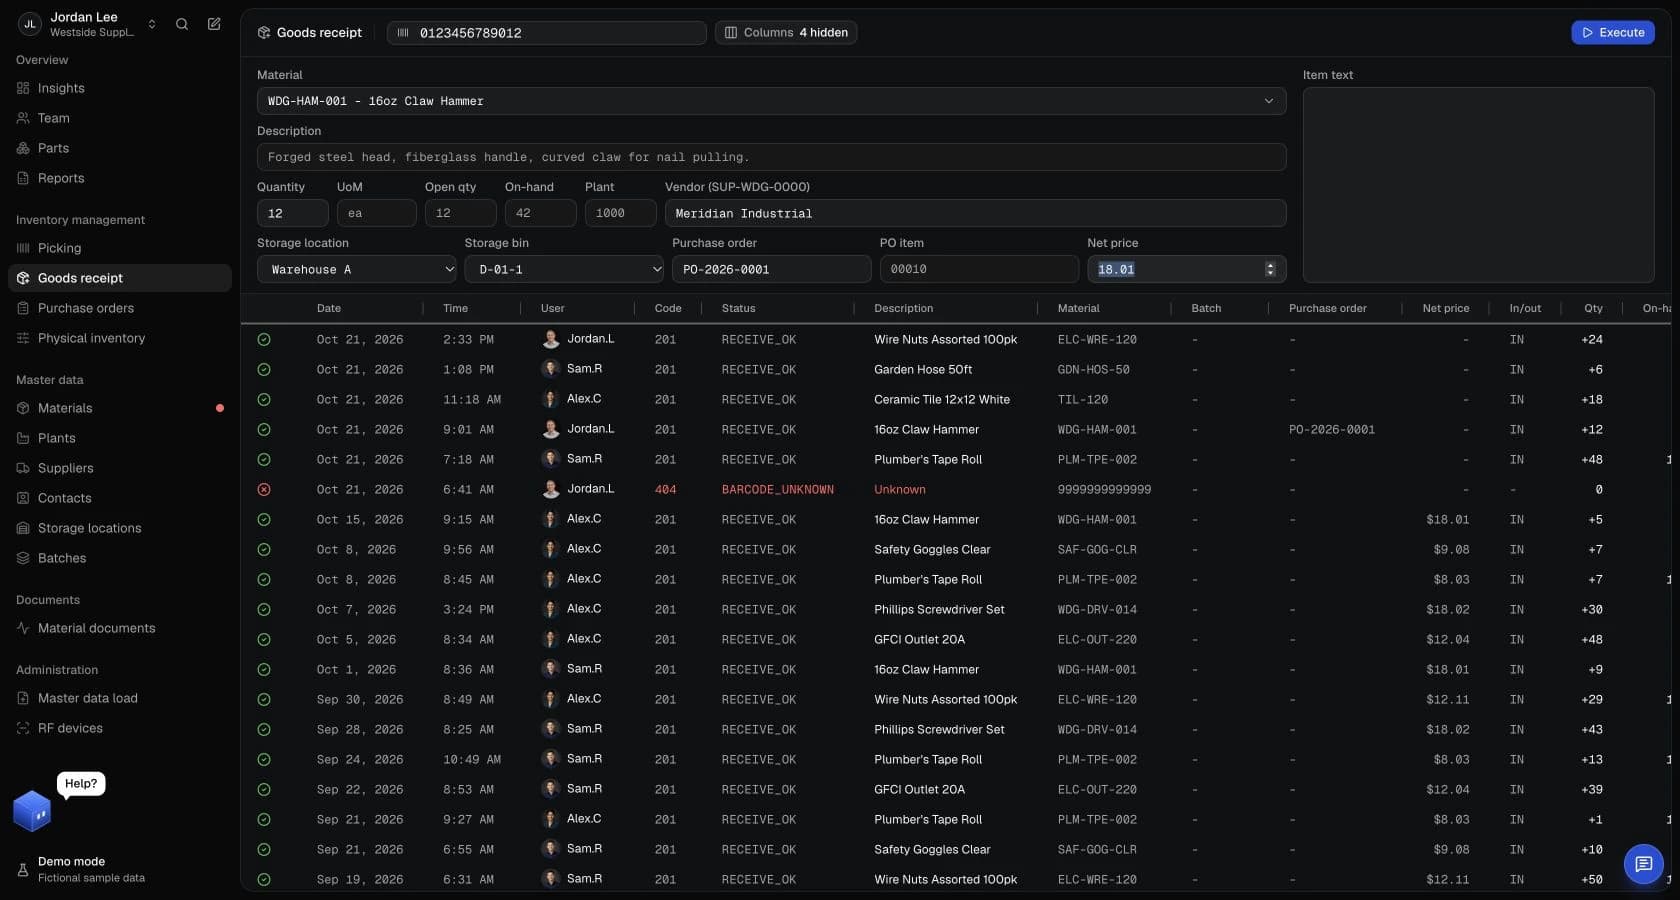The height and width of the screenshot is (900, 1680).
Task: Open the Storage bin D-01-1 dropdown
Action: click(x=564, y=269)
